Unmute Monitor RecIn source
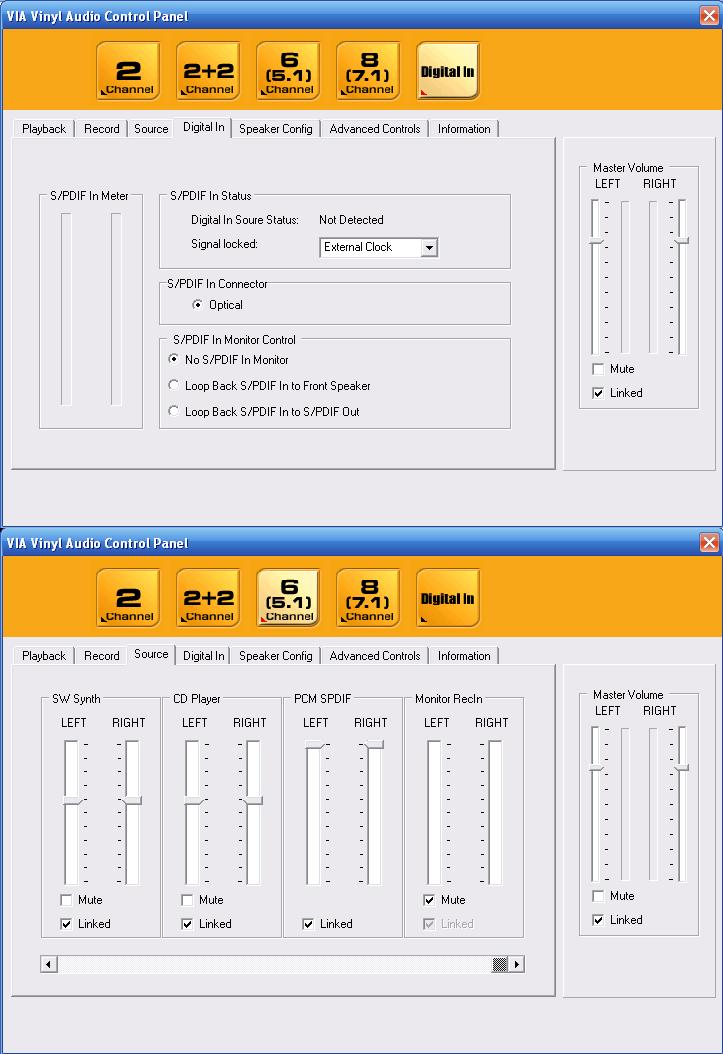The image size is (723, 1054). [x=429, y=900]
